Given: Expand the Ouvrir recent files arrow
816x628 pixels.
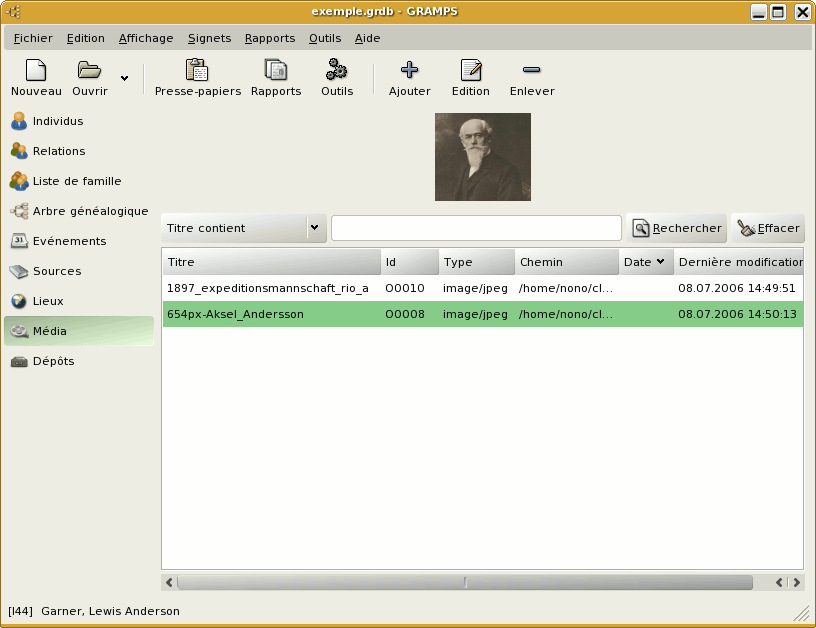Looking at the screenshot, I should tap(124, 78).
